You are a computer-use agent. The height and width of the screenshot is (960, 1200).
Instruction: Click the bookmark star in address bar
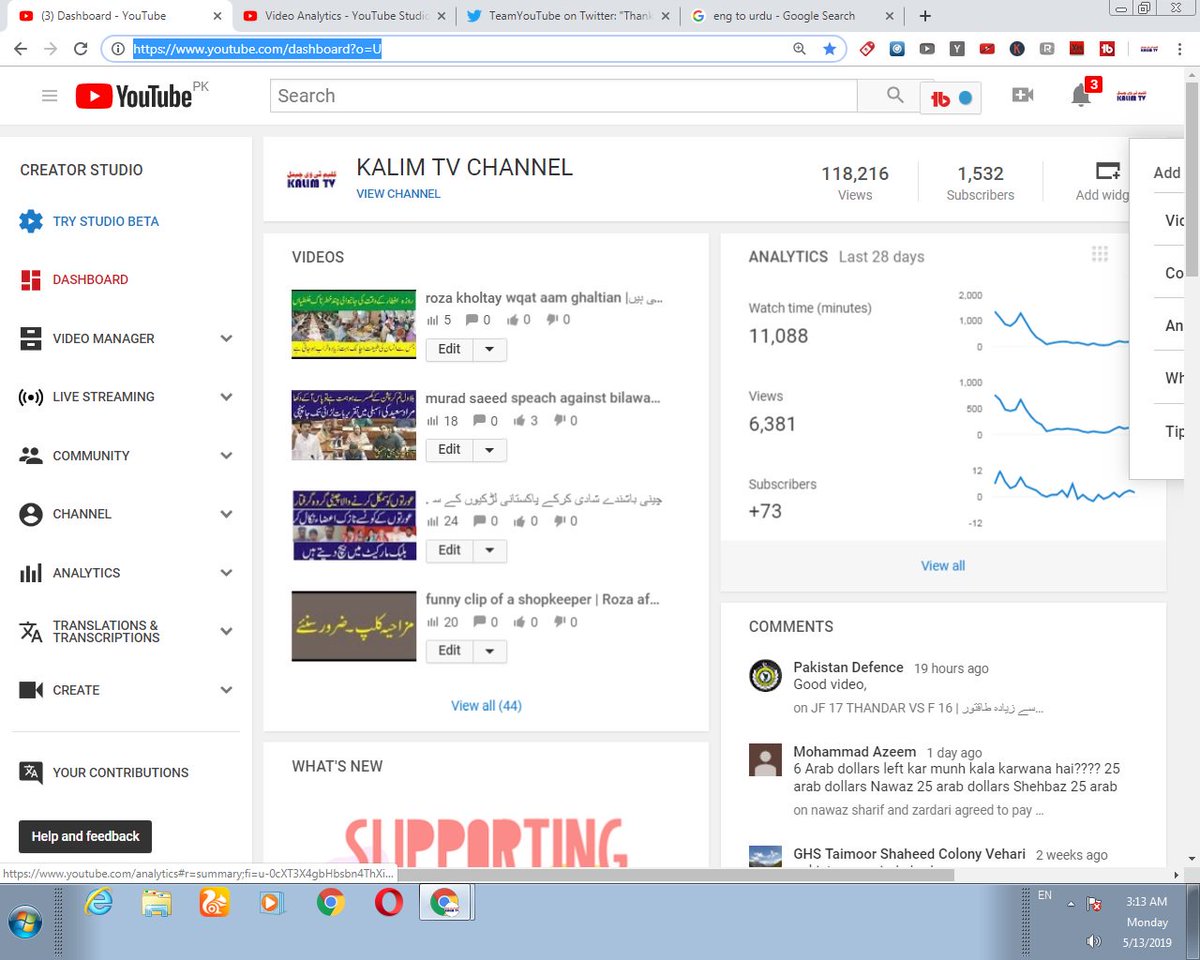(829, 48)
